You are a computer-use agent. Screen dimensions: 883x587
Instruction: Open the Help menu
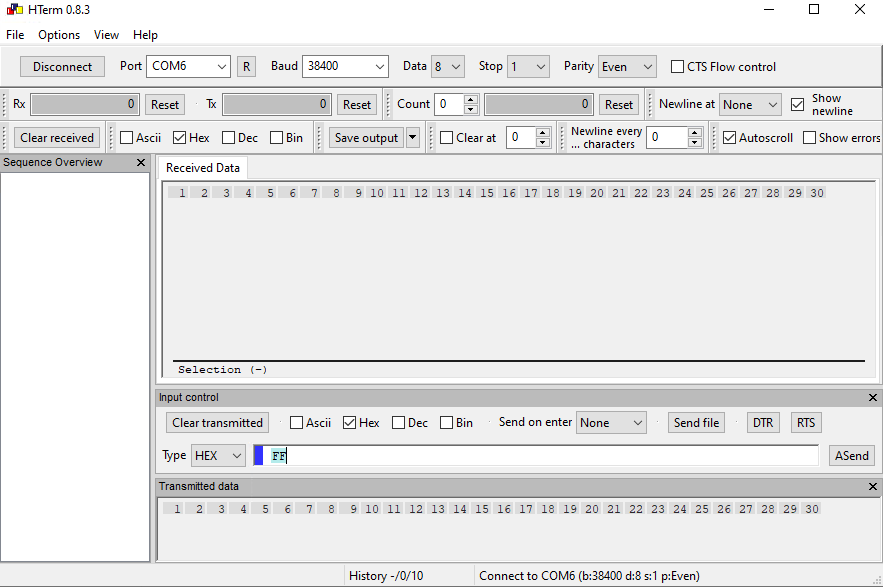145,35
